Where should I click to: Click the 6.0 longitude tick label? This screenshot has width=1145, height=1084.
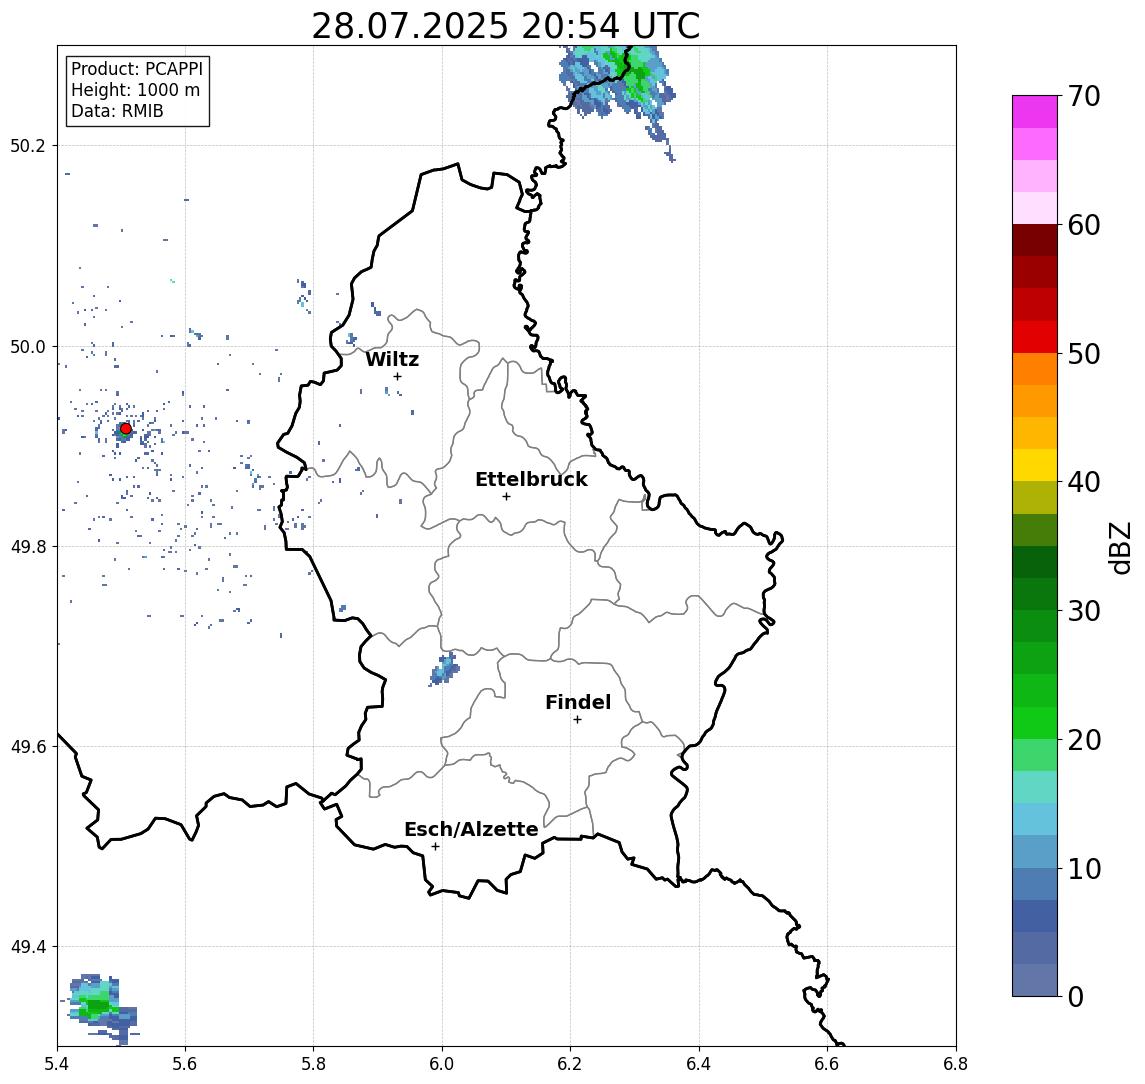tap(442, 1064)
